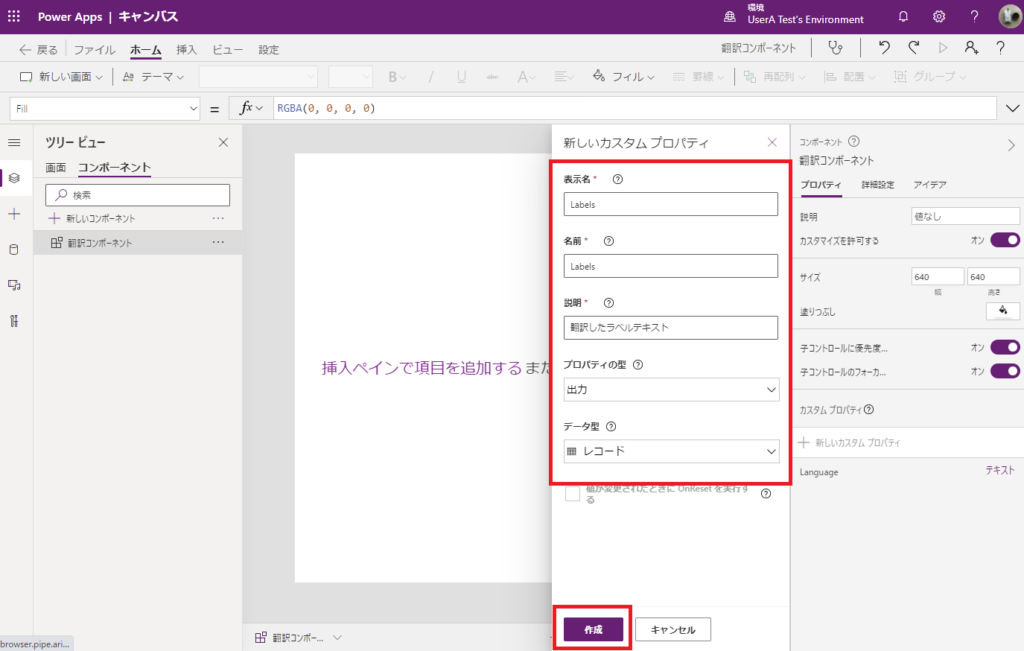Toggle 子コントロールに優先度 switch
The image size is (1024, 651).
click(1004, 347)
